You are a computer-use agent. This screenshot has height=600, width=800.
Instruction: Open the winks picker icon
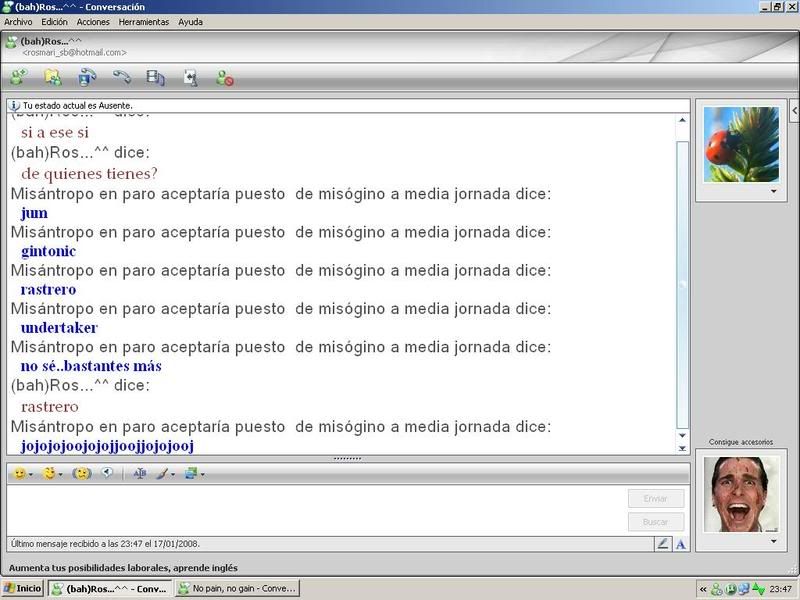pos(49,474)
